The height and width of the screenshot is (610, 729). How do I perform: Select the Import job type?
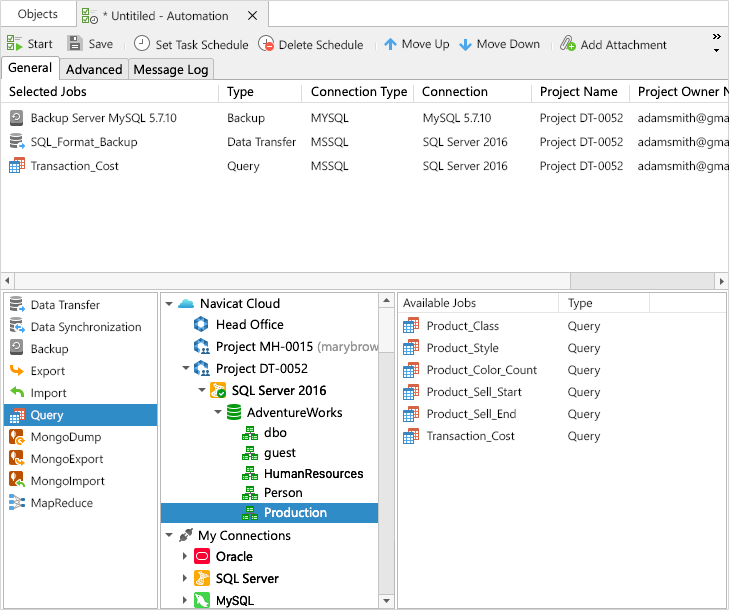point(80,393)
